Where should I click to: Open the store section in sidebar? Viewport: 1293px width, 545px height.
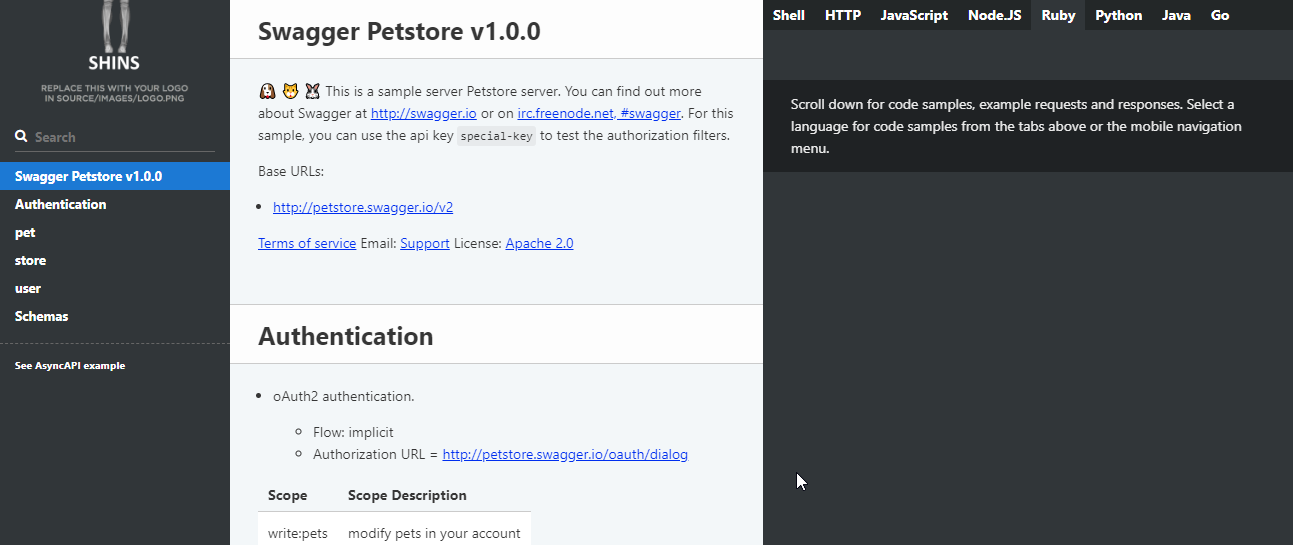[115, 260]
